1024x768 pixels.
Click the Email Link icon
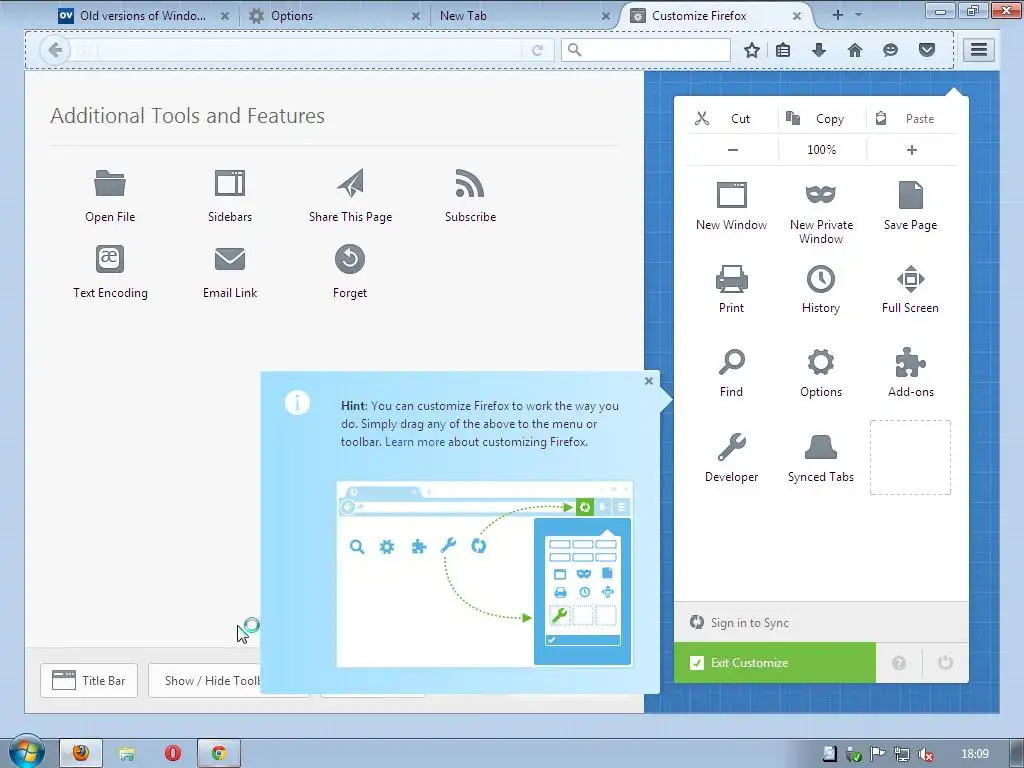[230, 259]
